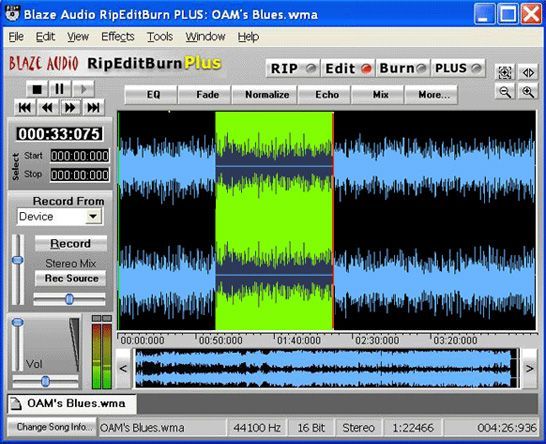Viewport: 546px width, 444px height.
Task: Rewind the audio with the rewind button
Action: 48,108
